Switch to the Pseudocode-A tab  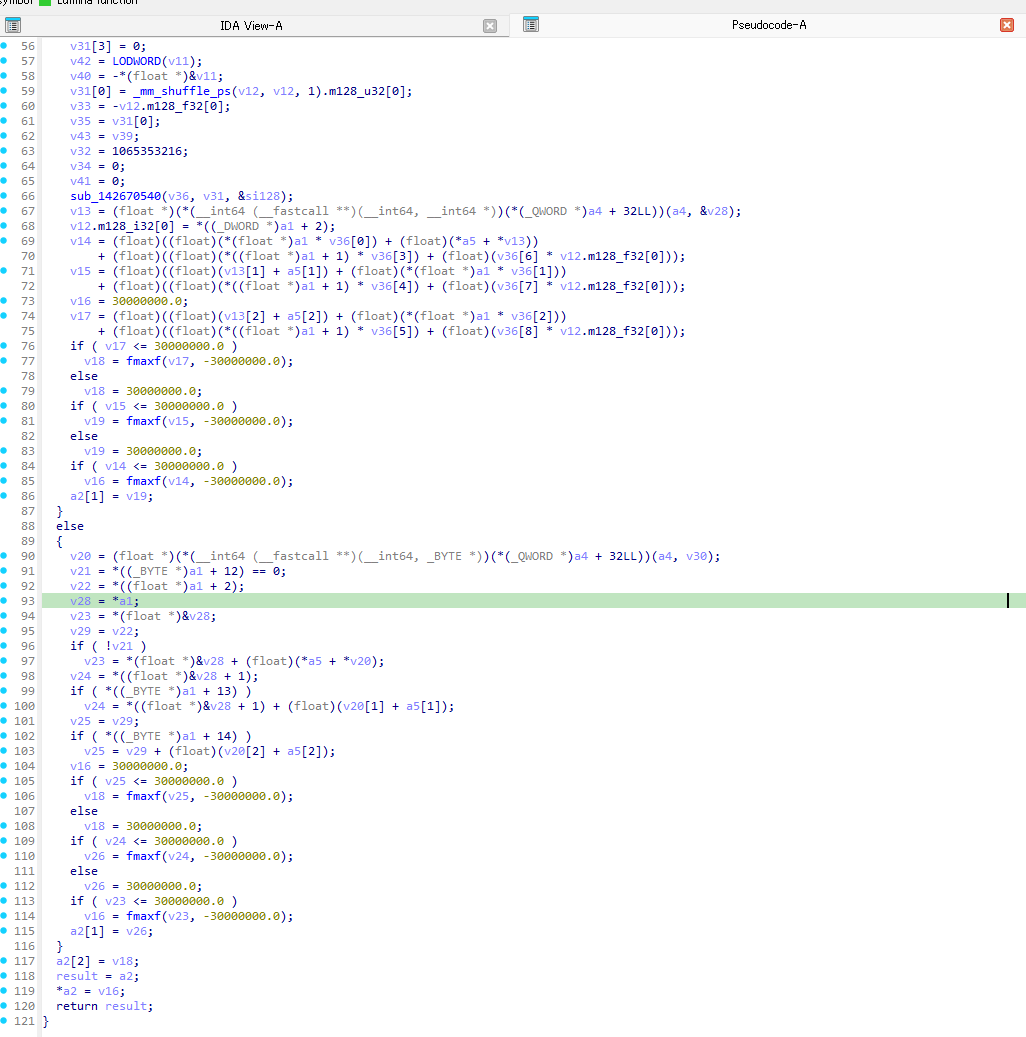(769, 25)
